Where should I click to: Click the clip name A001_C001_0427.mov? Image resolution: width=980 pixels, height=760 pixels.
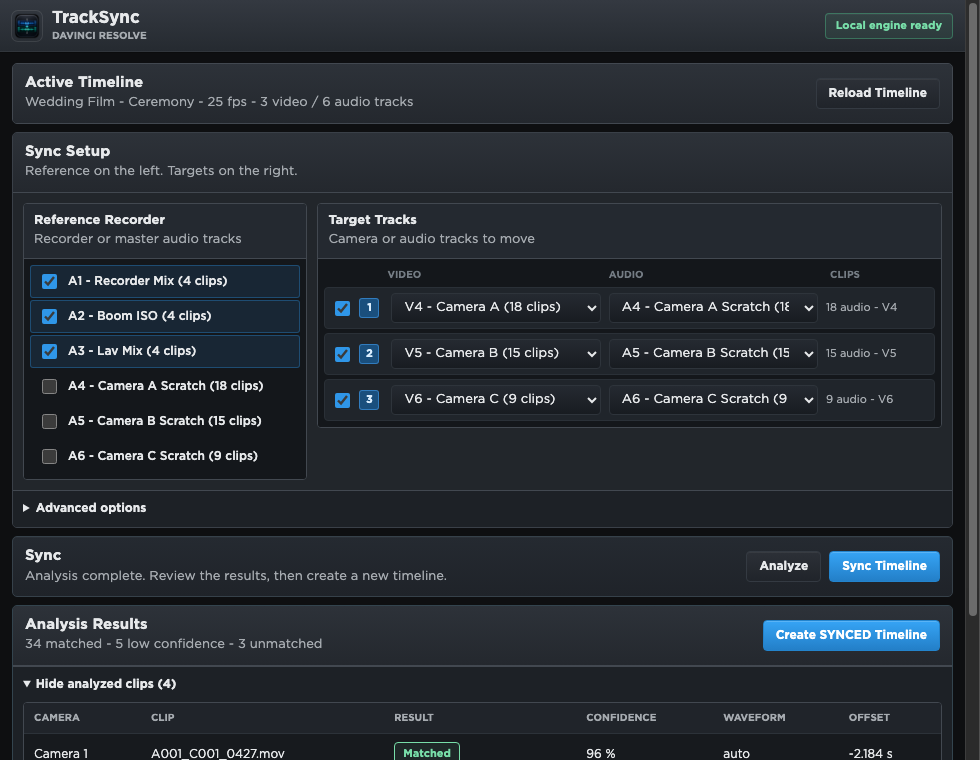click(x=218, y=753)
